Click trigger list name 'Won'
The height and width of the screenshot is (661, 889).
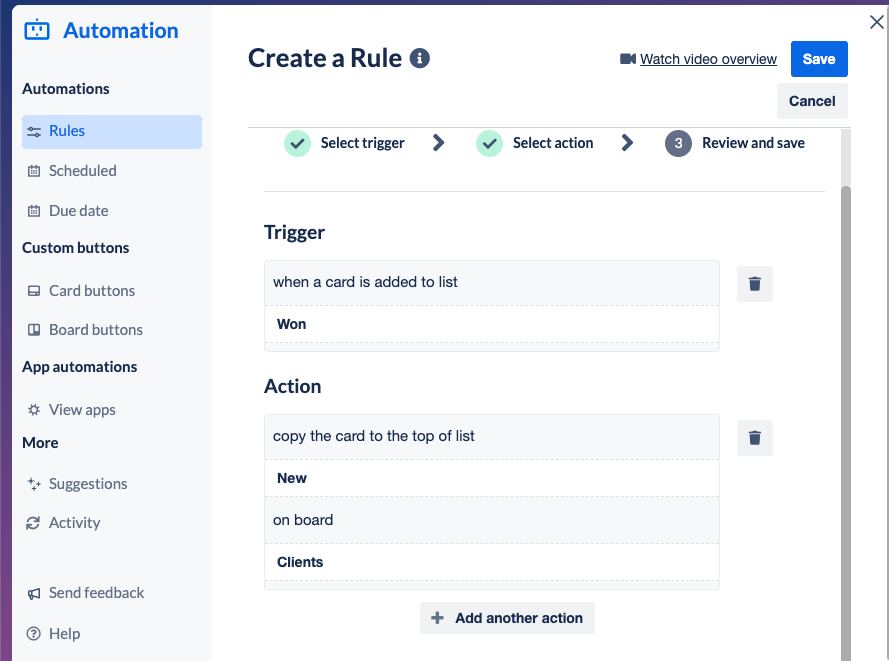point(291,324)
